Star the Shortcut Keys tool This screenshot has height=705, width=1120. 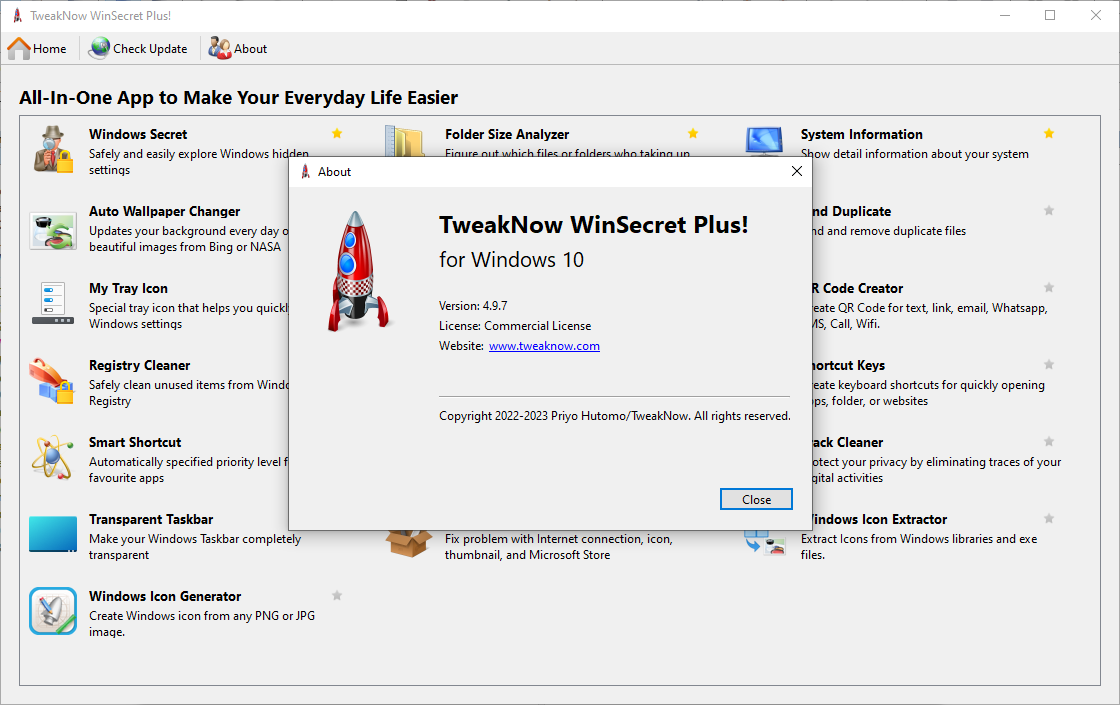click(1049, 365)
